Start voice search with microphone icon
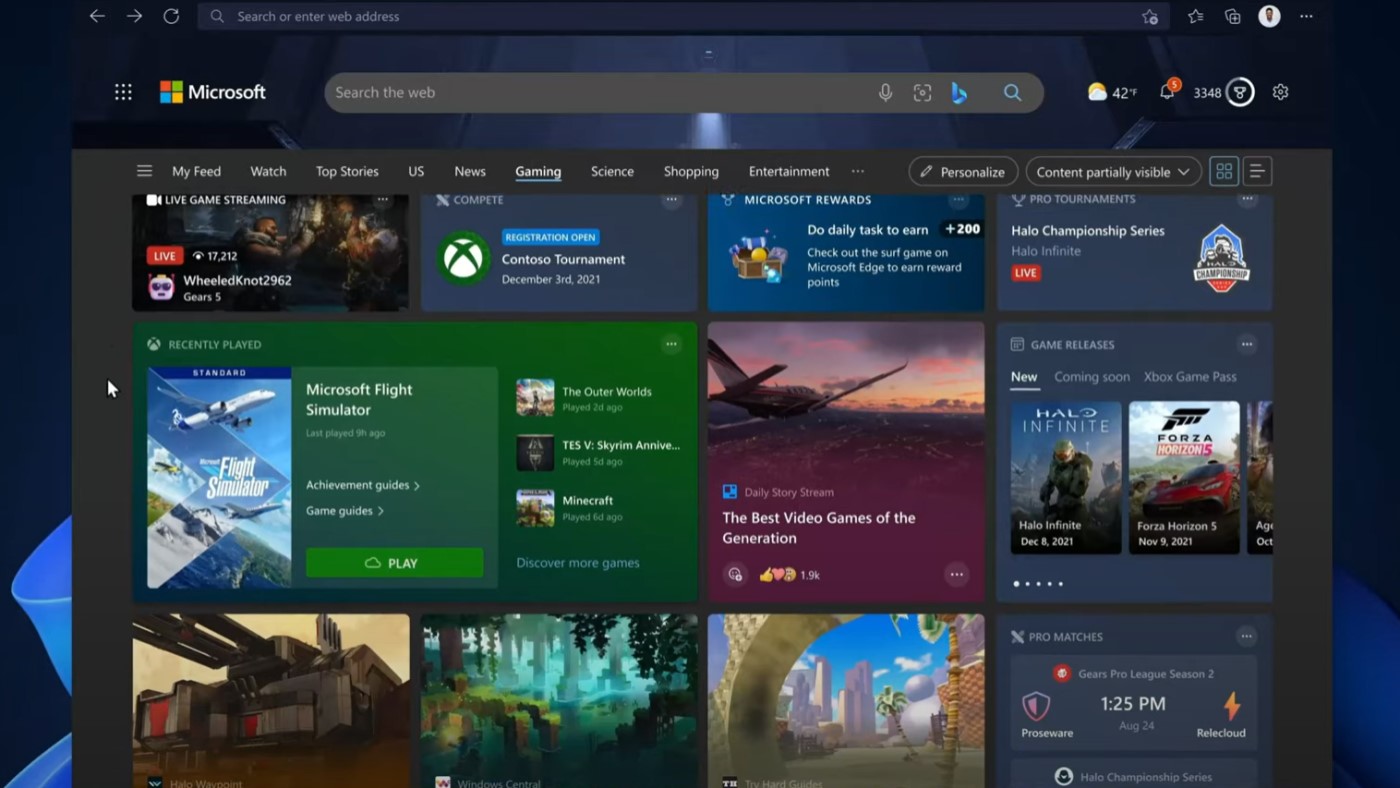The width and height of the screenshot is (1400, 788). [885, 92]
